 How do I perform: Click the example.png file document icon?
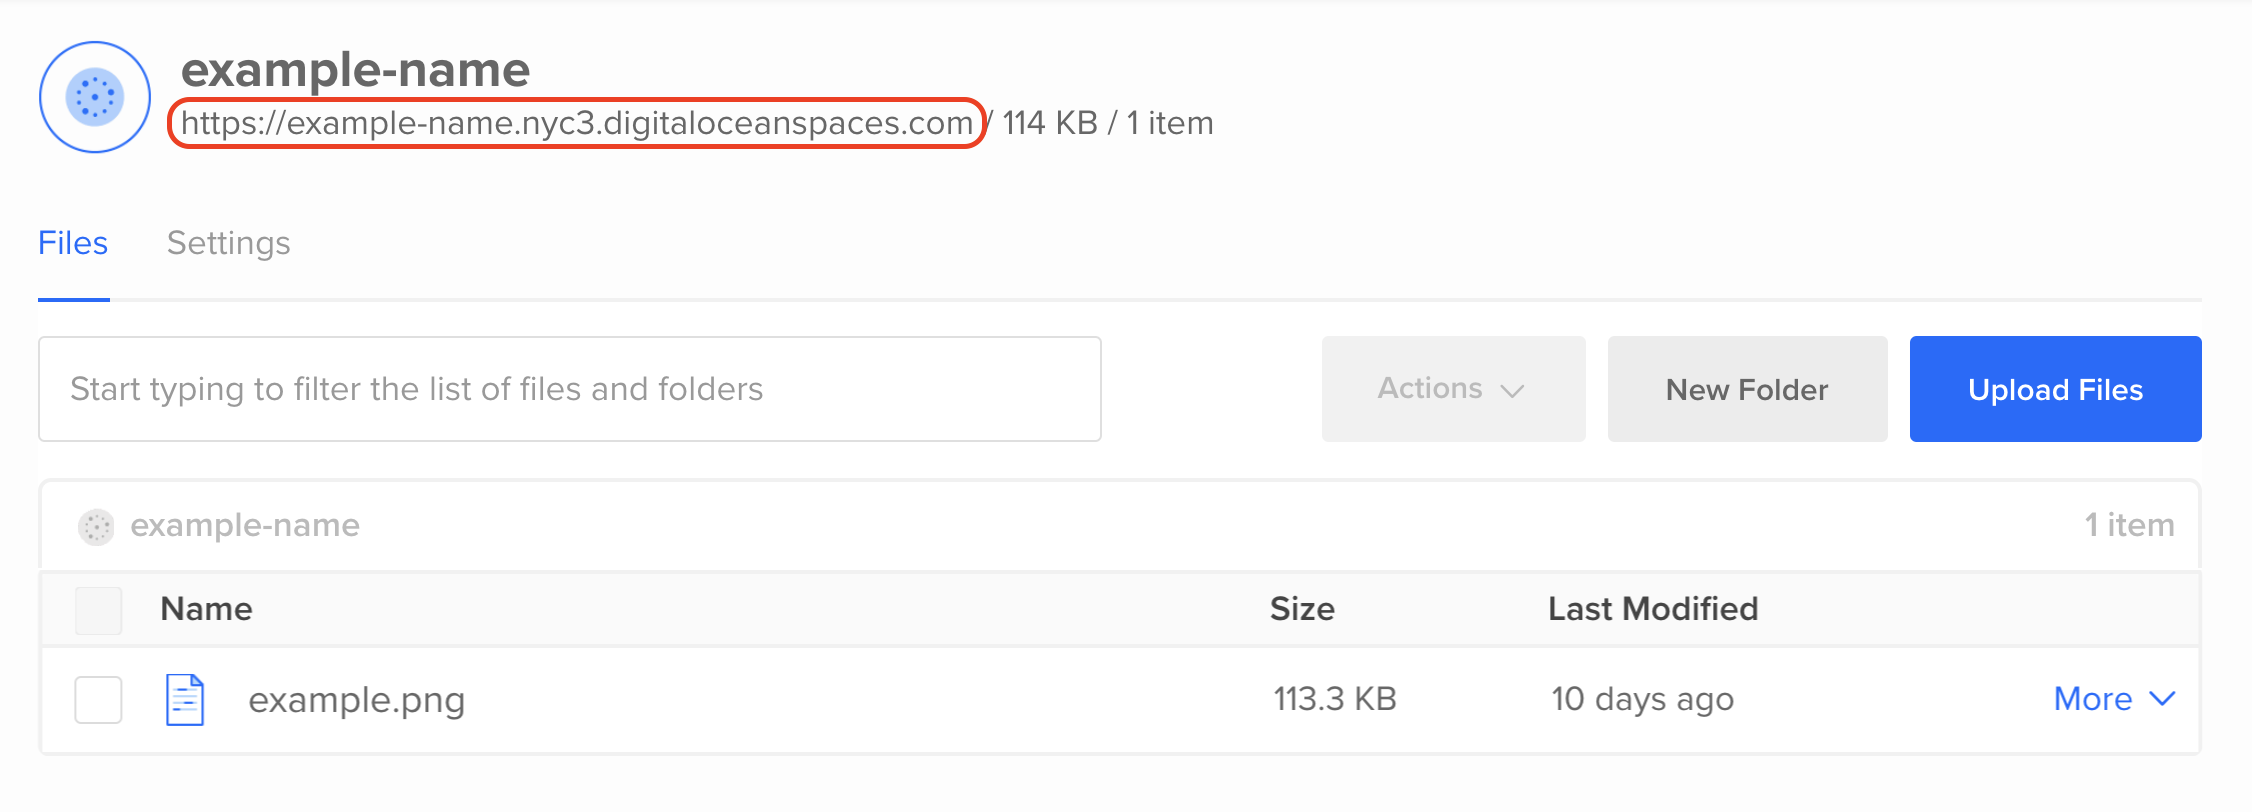point(185,700)
